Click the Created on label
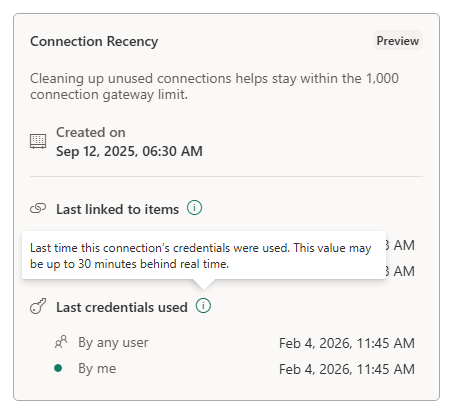456x415 pixels. 91,132
